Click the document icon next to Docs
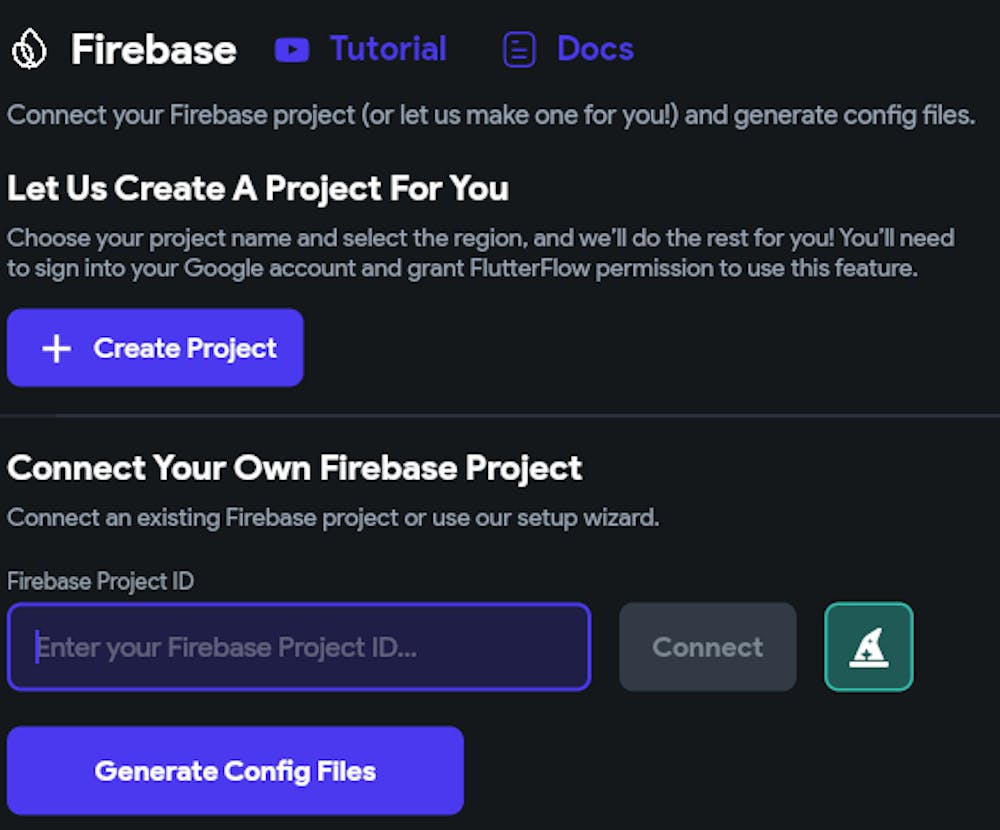The width and height of the screenshot is (1000, 830). [519, 49]
